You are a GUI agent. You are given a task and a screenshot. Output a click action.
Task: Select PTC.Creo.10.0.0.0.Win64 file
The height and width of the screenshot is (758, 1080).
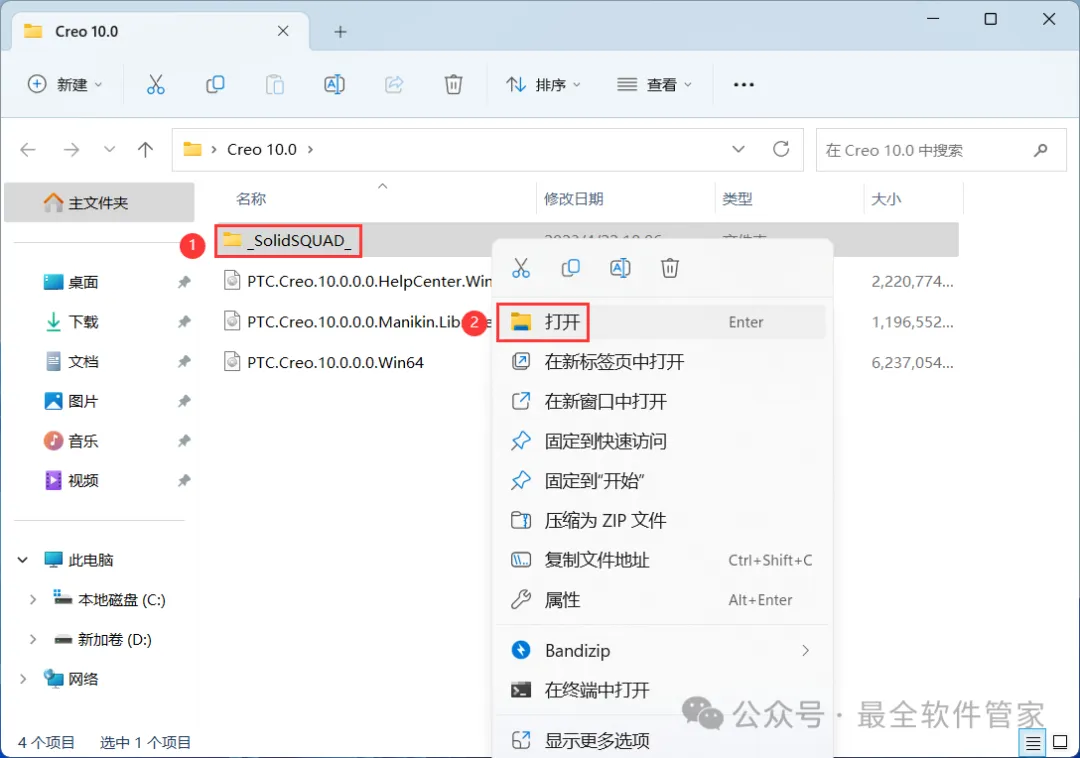coord(324,362)
